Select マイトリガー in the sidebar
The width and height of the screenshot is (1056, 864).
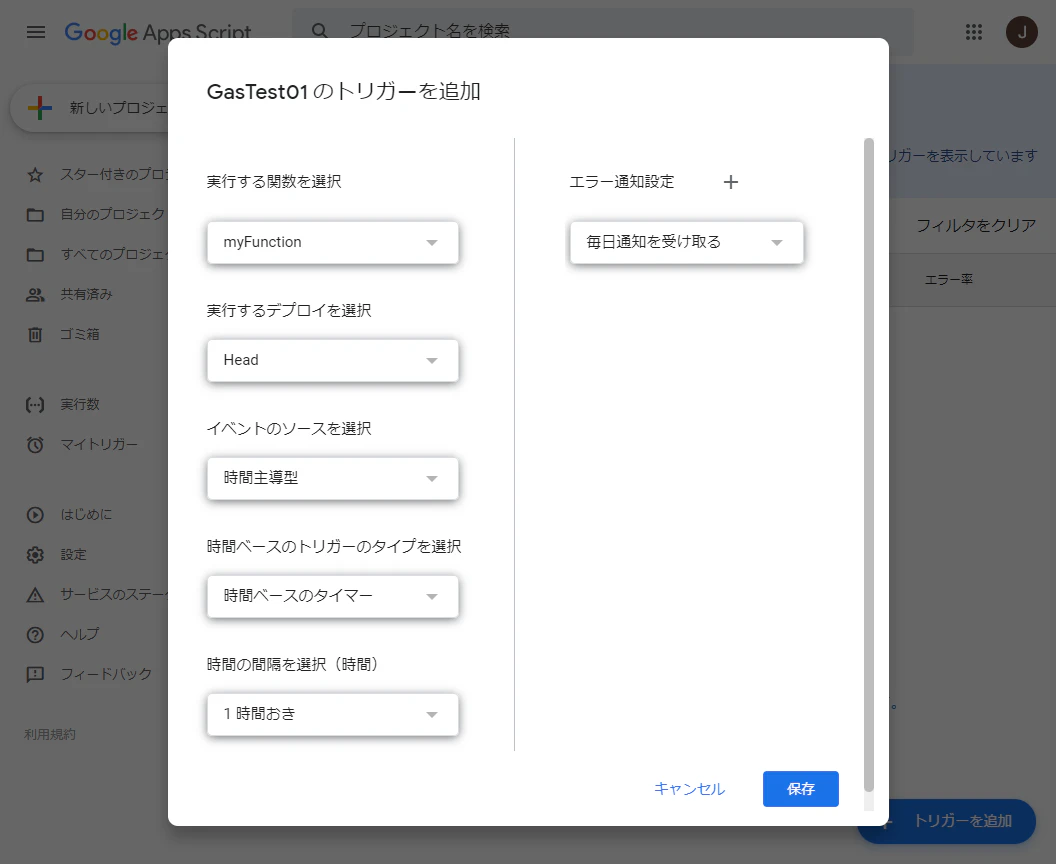click(x=99, y=444)
